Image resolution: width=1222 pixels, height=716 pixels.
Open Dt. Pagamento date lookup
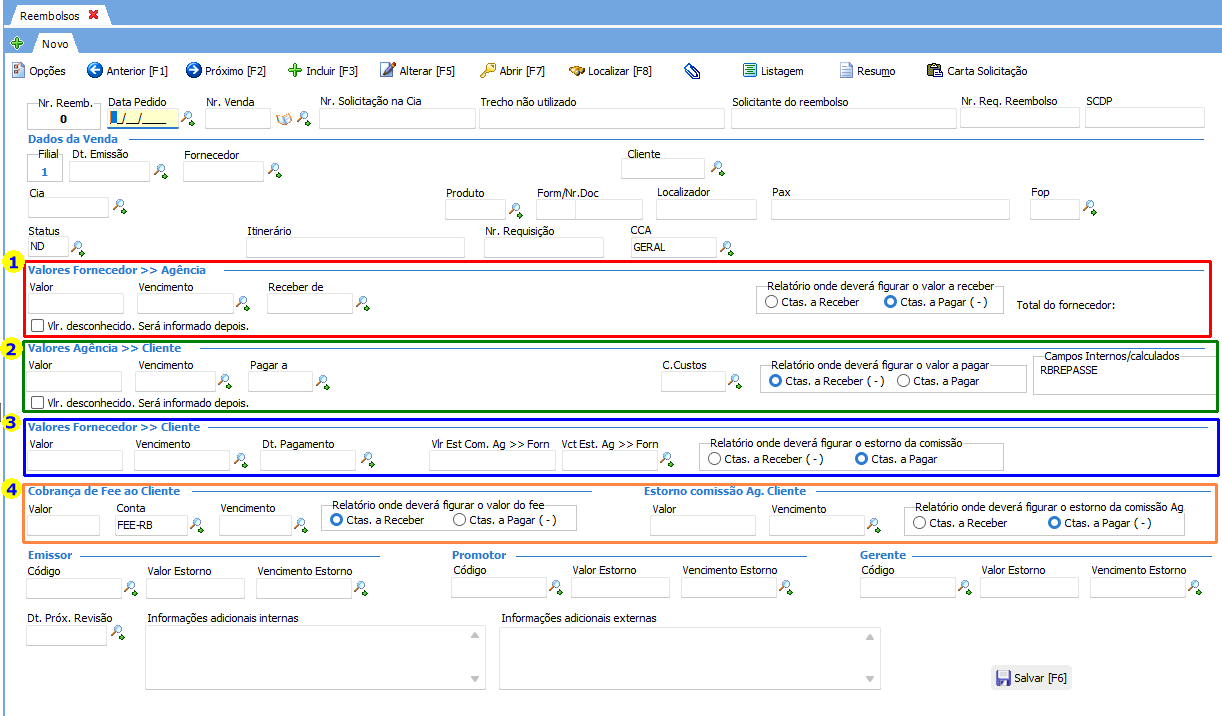coord(368,460)
